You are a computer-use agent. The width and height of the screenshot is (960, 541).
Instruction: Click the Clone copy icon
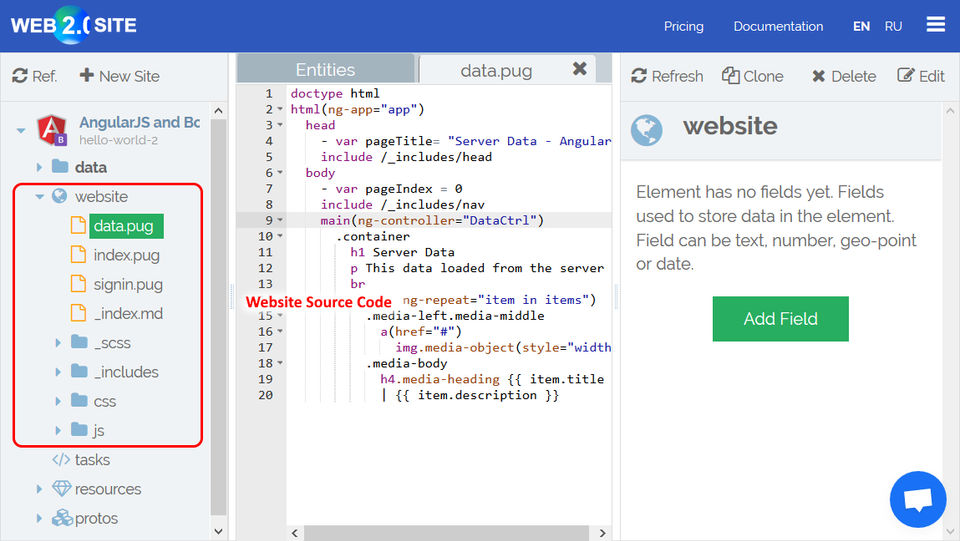click(x=730, y=75)
